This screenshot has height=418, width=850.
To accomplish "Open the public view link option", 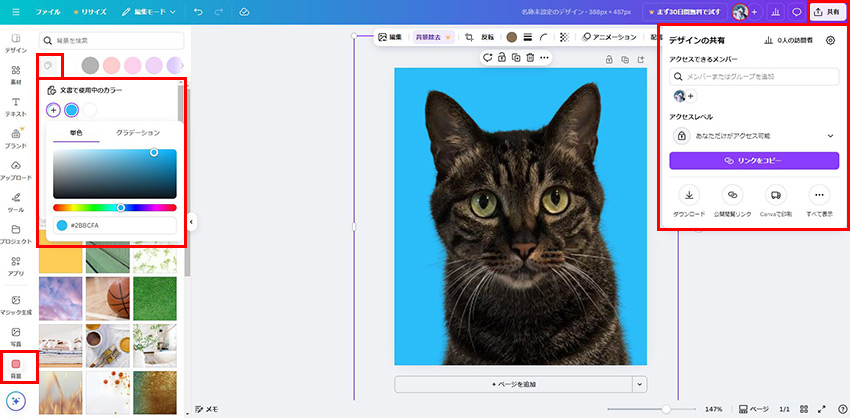I will coord(733,195).
